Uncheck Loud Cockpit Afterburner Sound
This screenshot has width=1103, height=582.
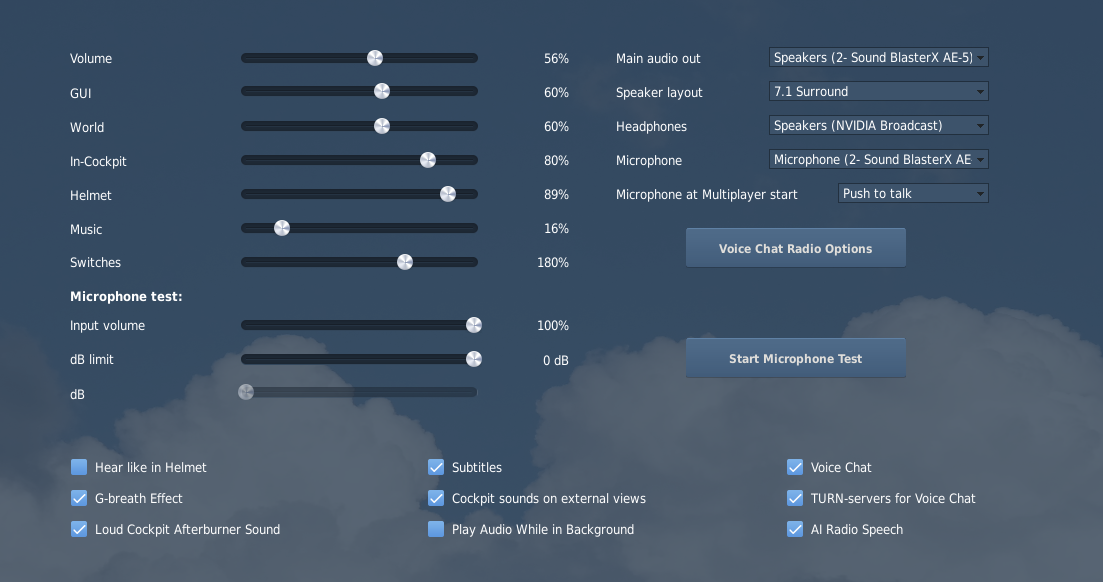[79, 529]
